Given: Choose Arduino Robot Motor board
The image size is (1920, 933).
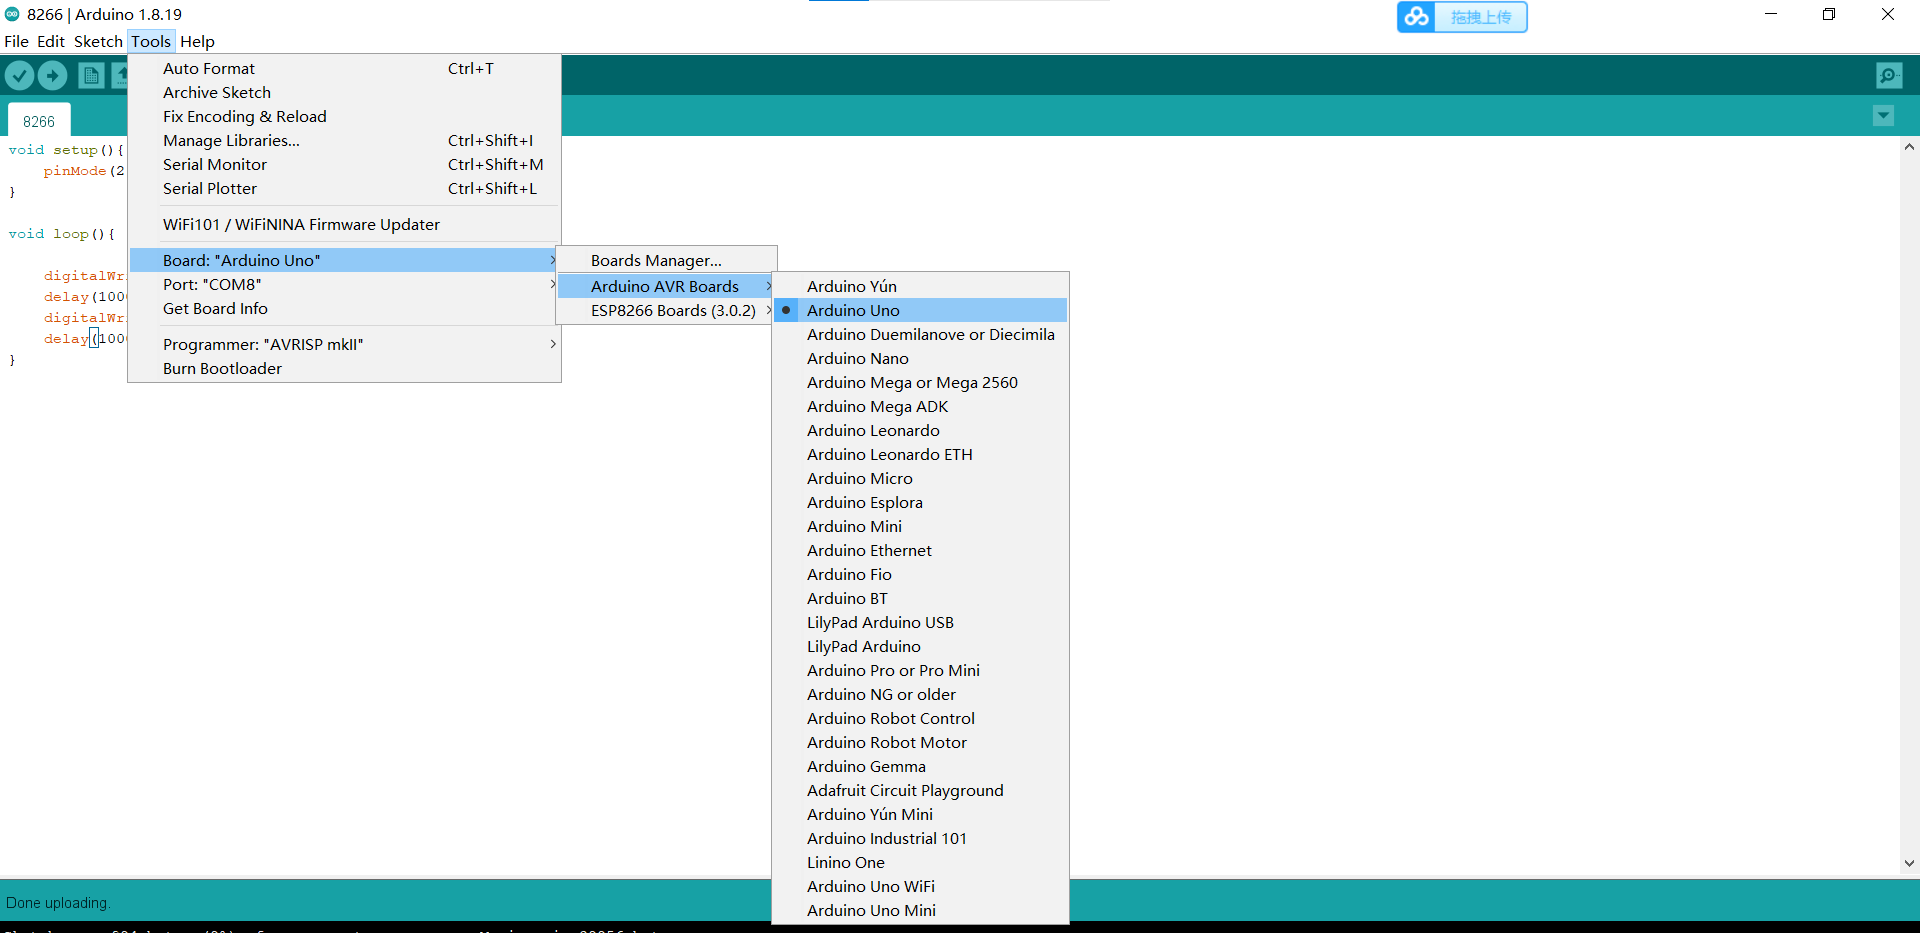Looking at the screenshot, I should tap(920, 742).
